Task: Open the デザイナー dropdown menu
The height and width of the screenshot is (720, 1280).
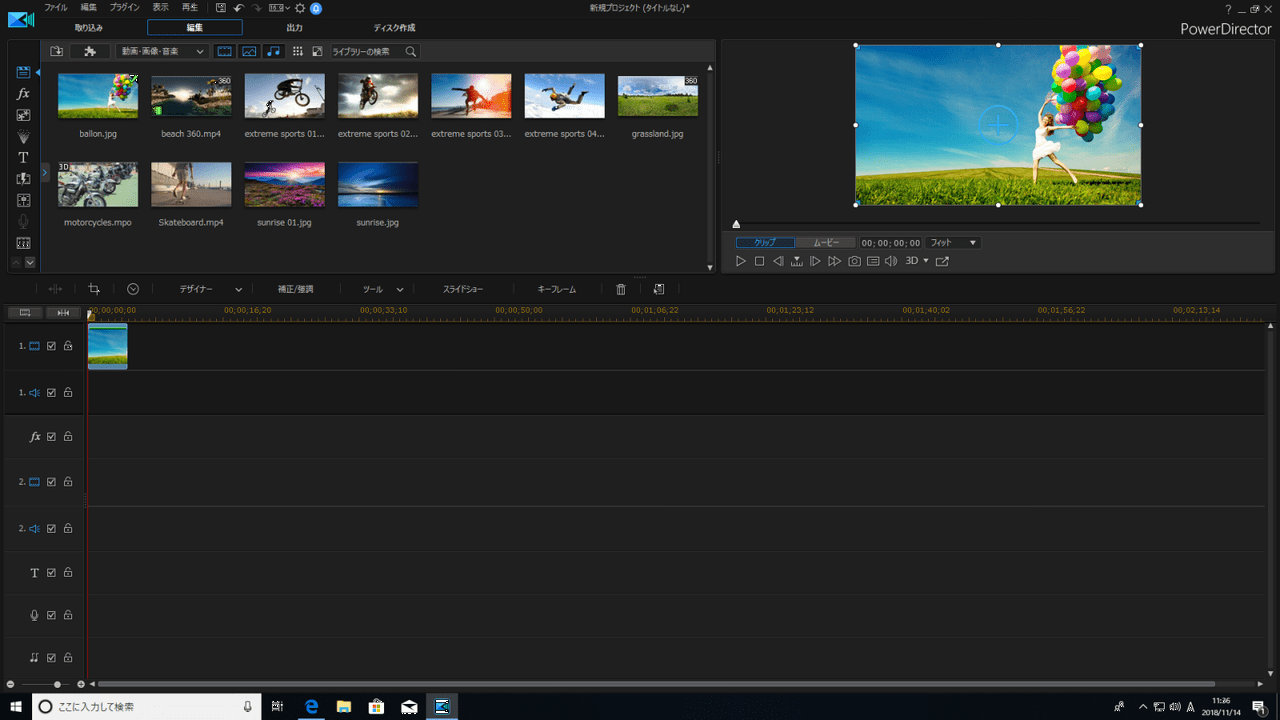Action: tap(210, 289)
